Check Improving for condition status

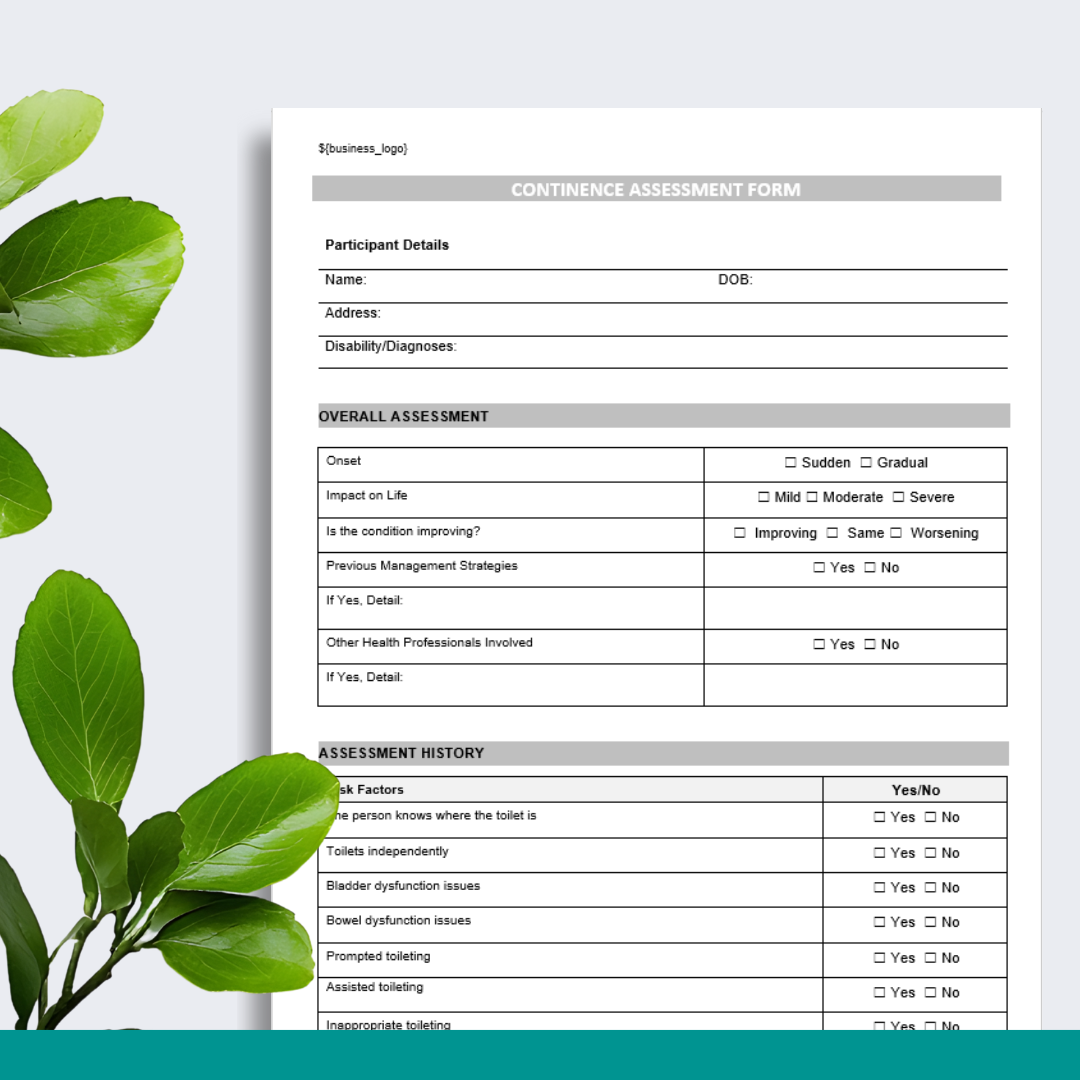740,533
